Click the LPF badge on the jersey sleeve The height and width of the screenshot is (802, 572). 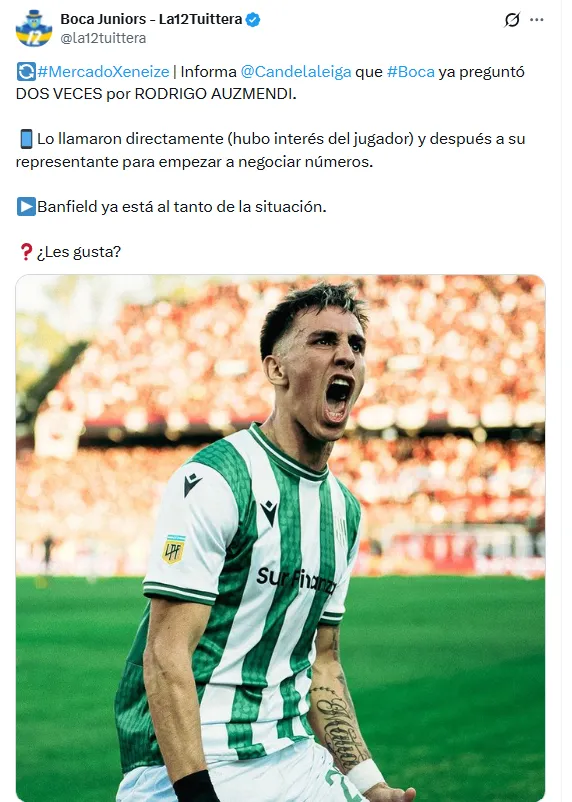(x=173, y=549)
